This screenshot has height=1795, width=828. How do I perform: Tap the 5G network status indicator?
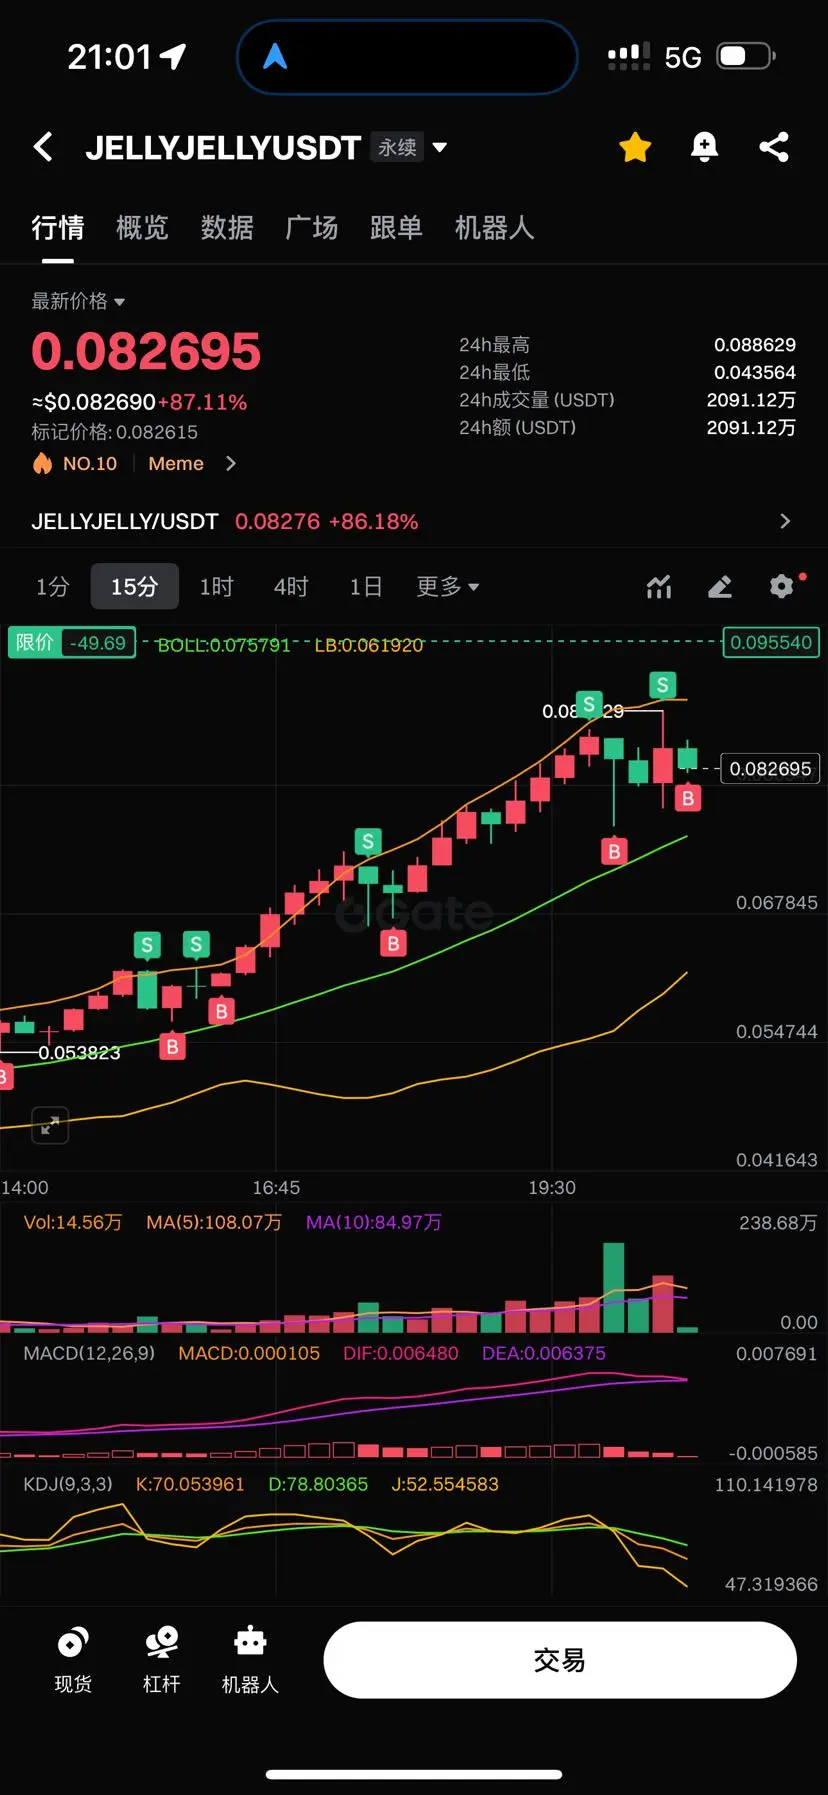pyautogui.click(x=683, y=58)
